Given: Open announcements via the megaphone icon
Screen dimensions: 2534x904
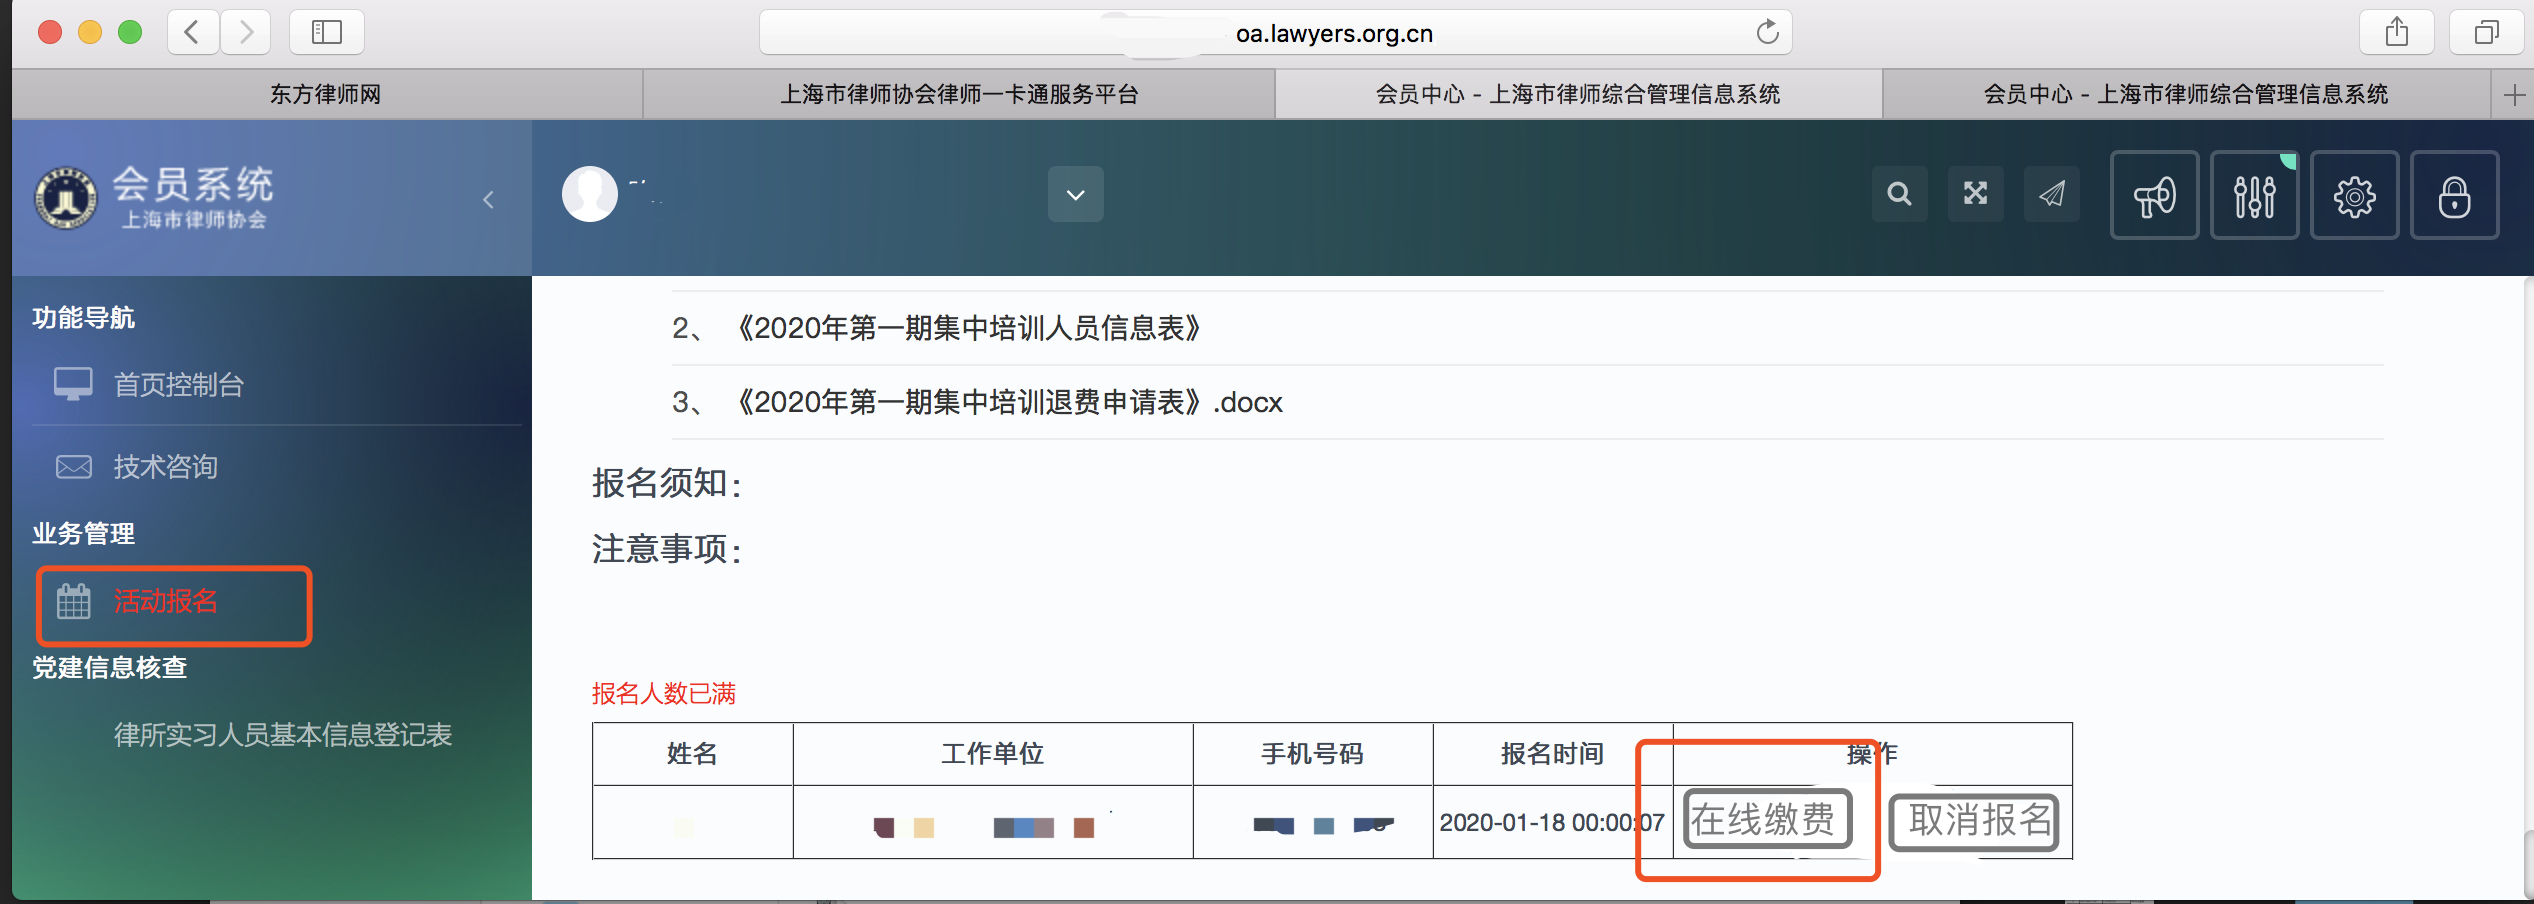Looking at the screenshot, I should click(x=2154, y=196).
